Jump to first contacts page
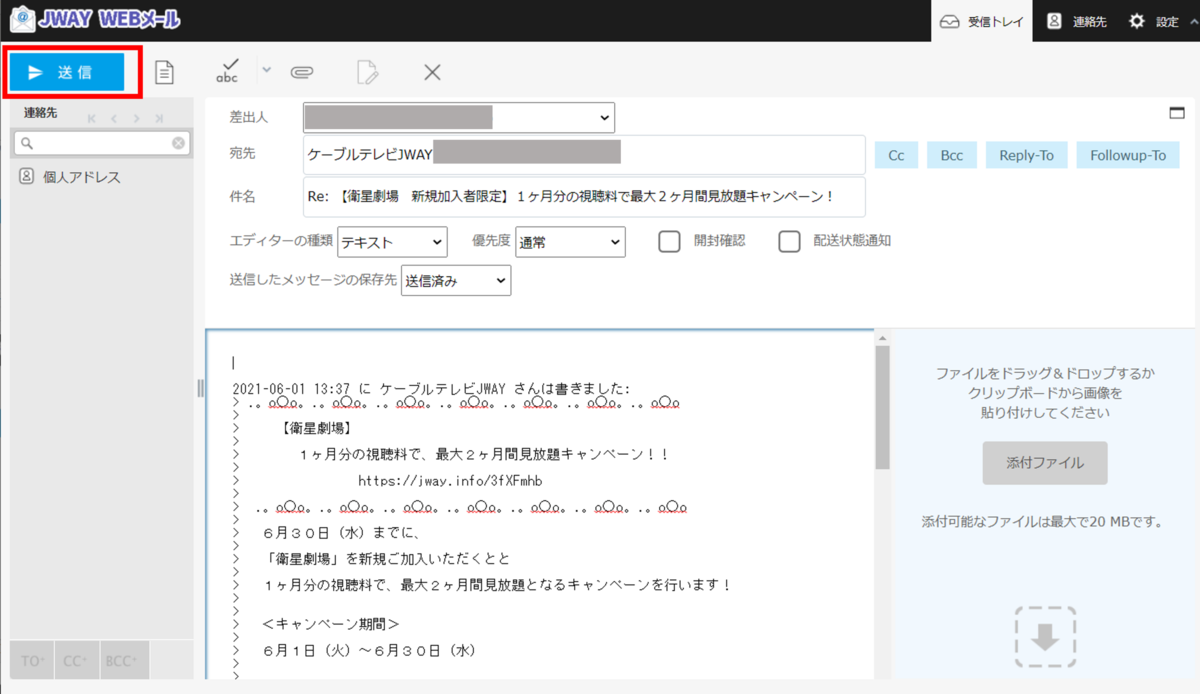This screenshot has width=1200, height=694. point(93,118)
